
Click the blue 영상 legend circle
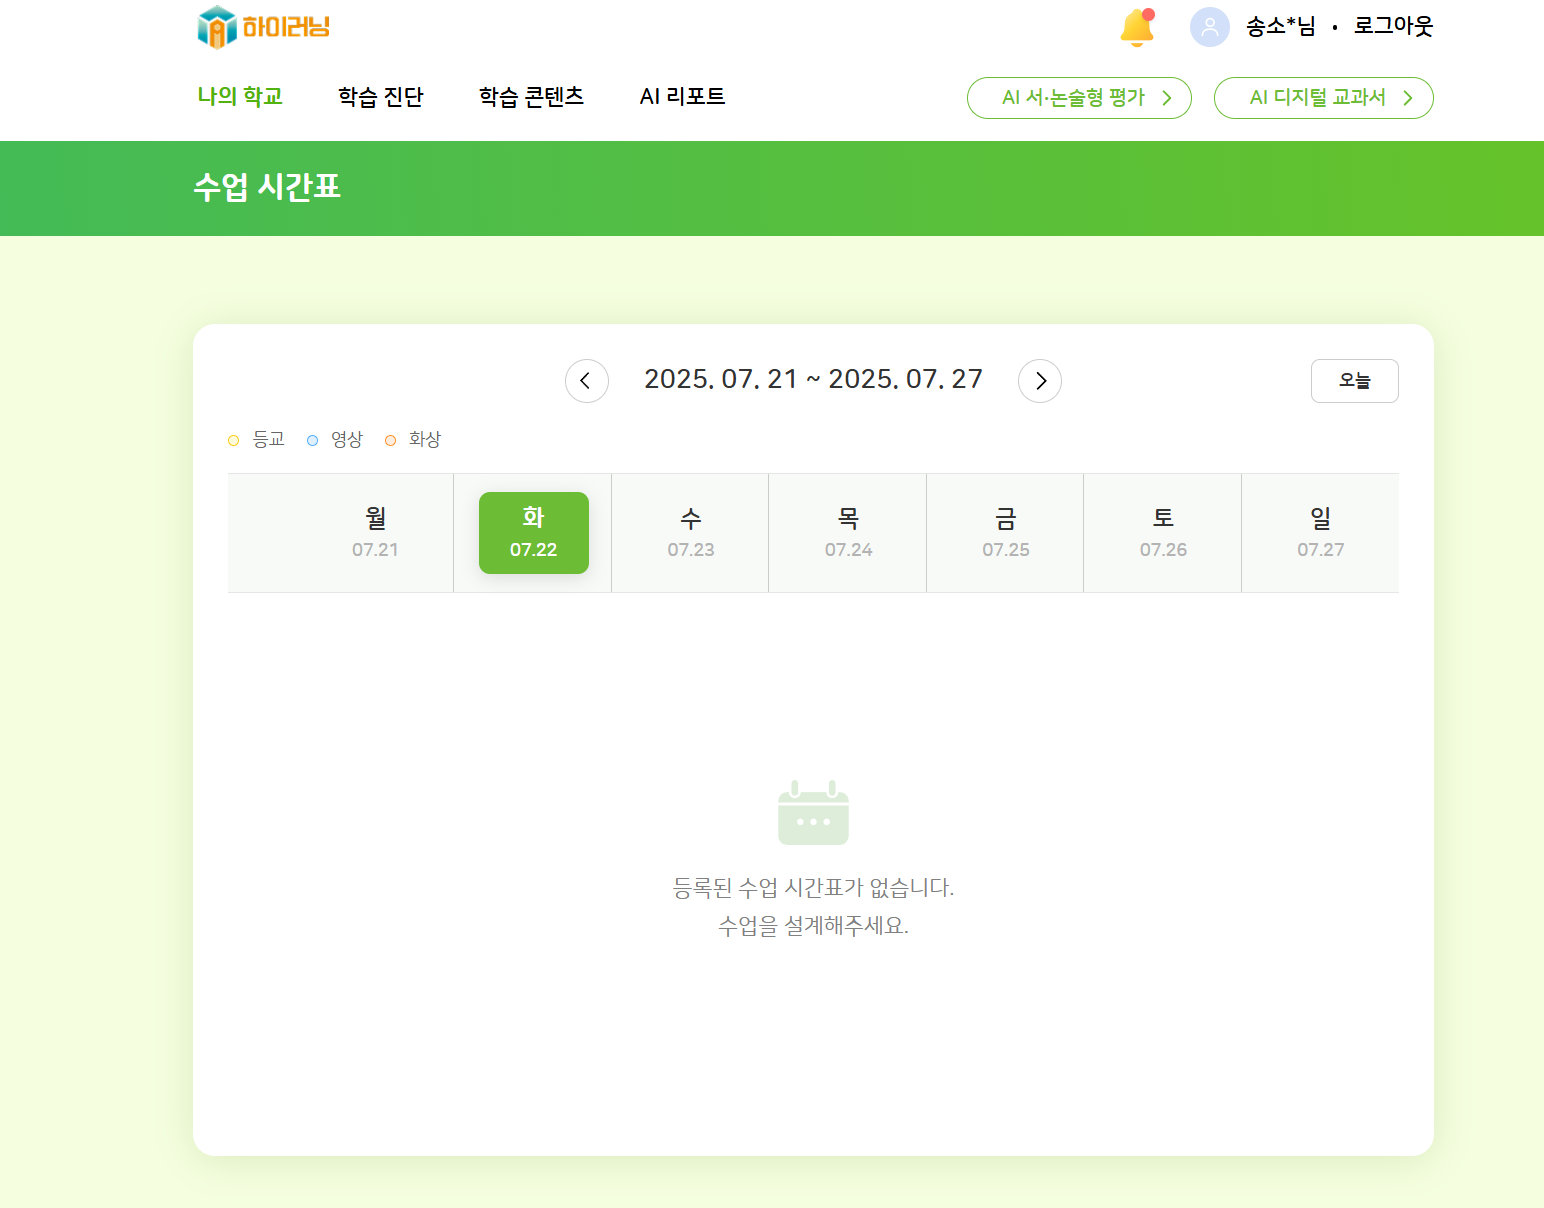pos(313,440)
